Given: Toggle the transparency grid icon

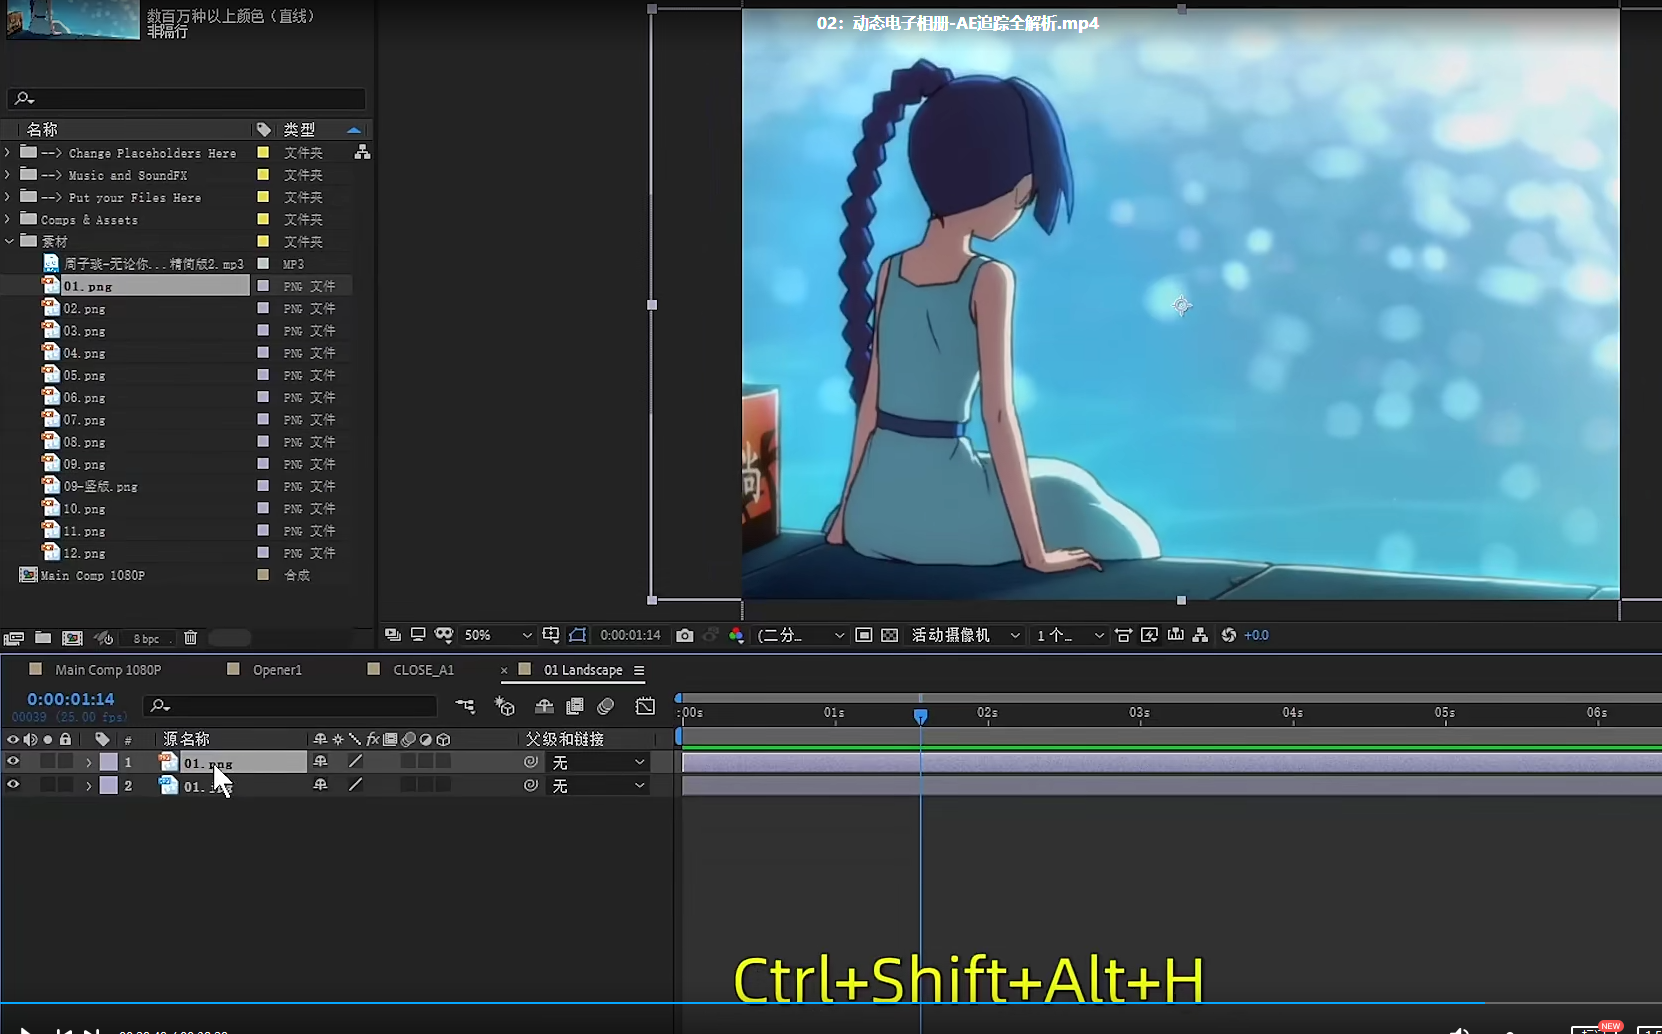Looking at the screenshot, I should coord(889,635).
